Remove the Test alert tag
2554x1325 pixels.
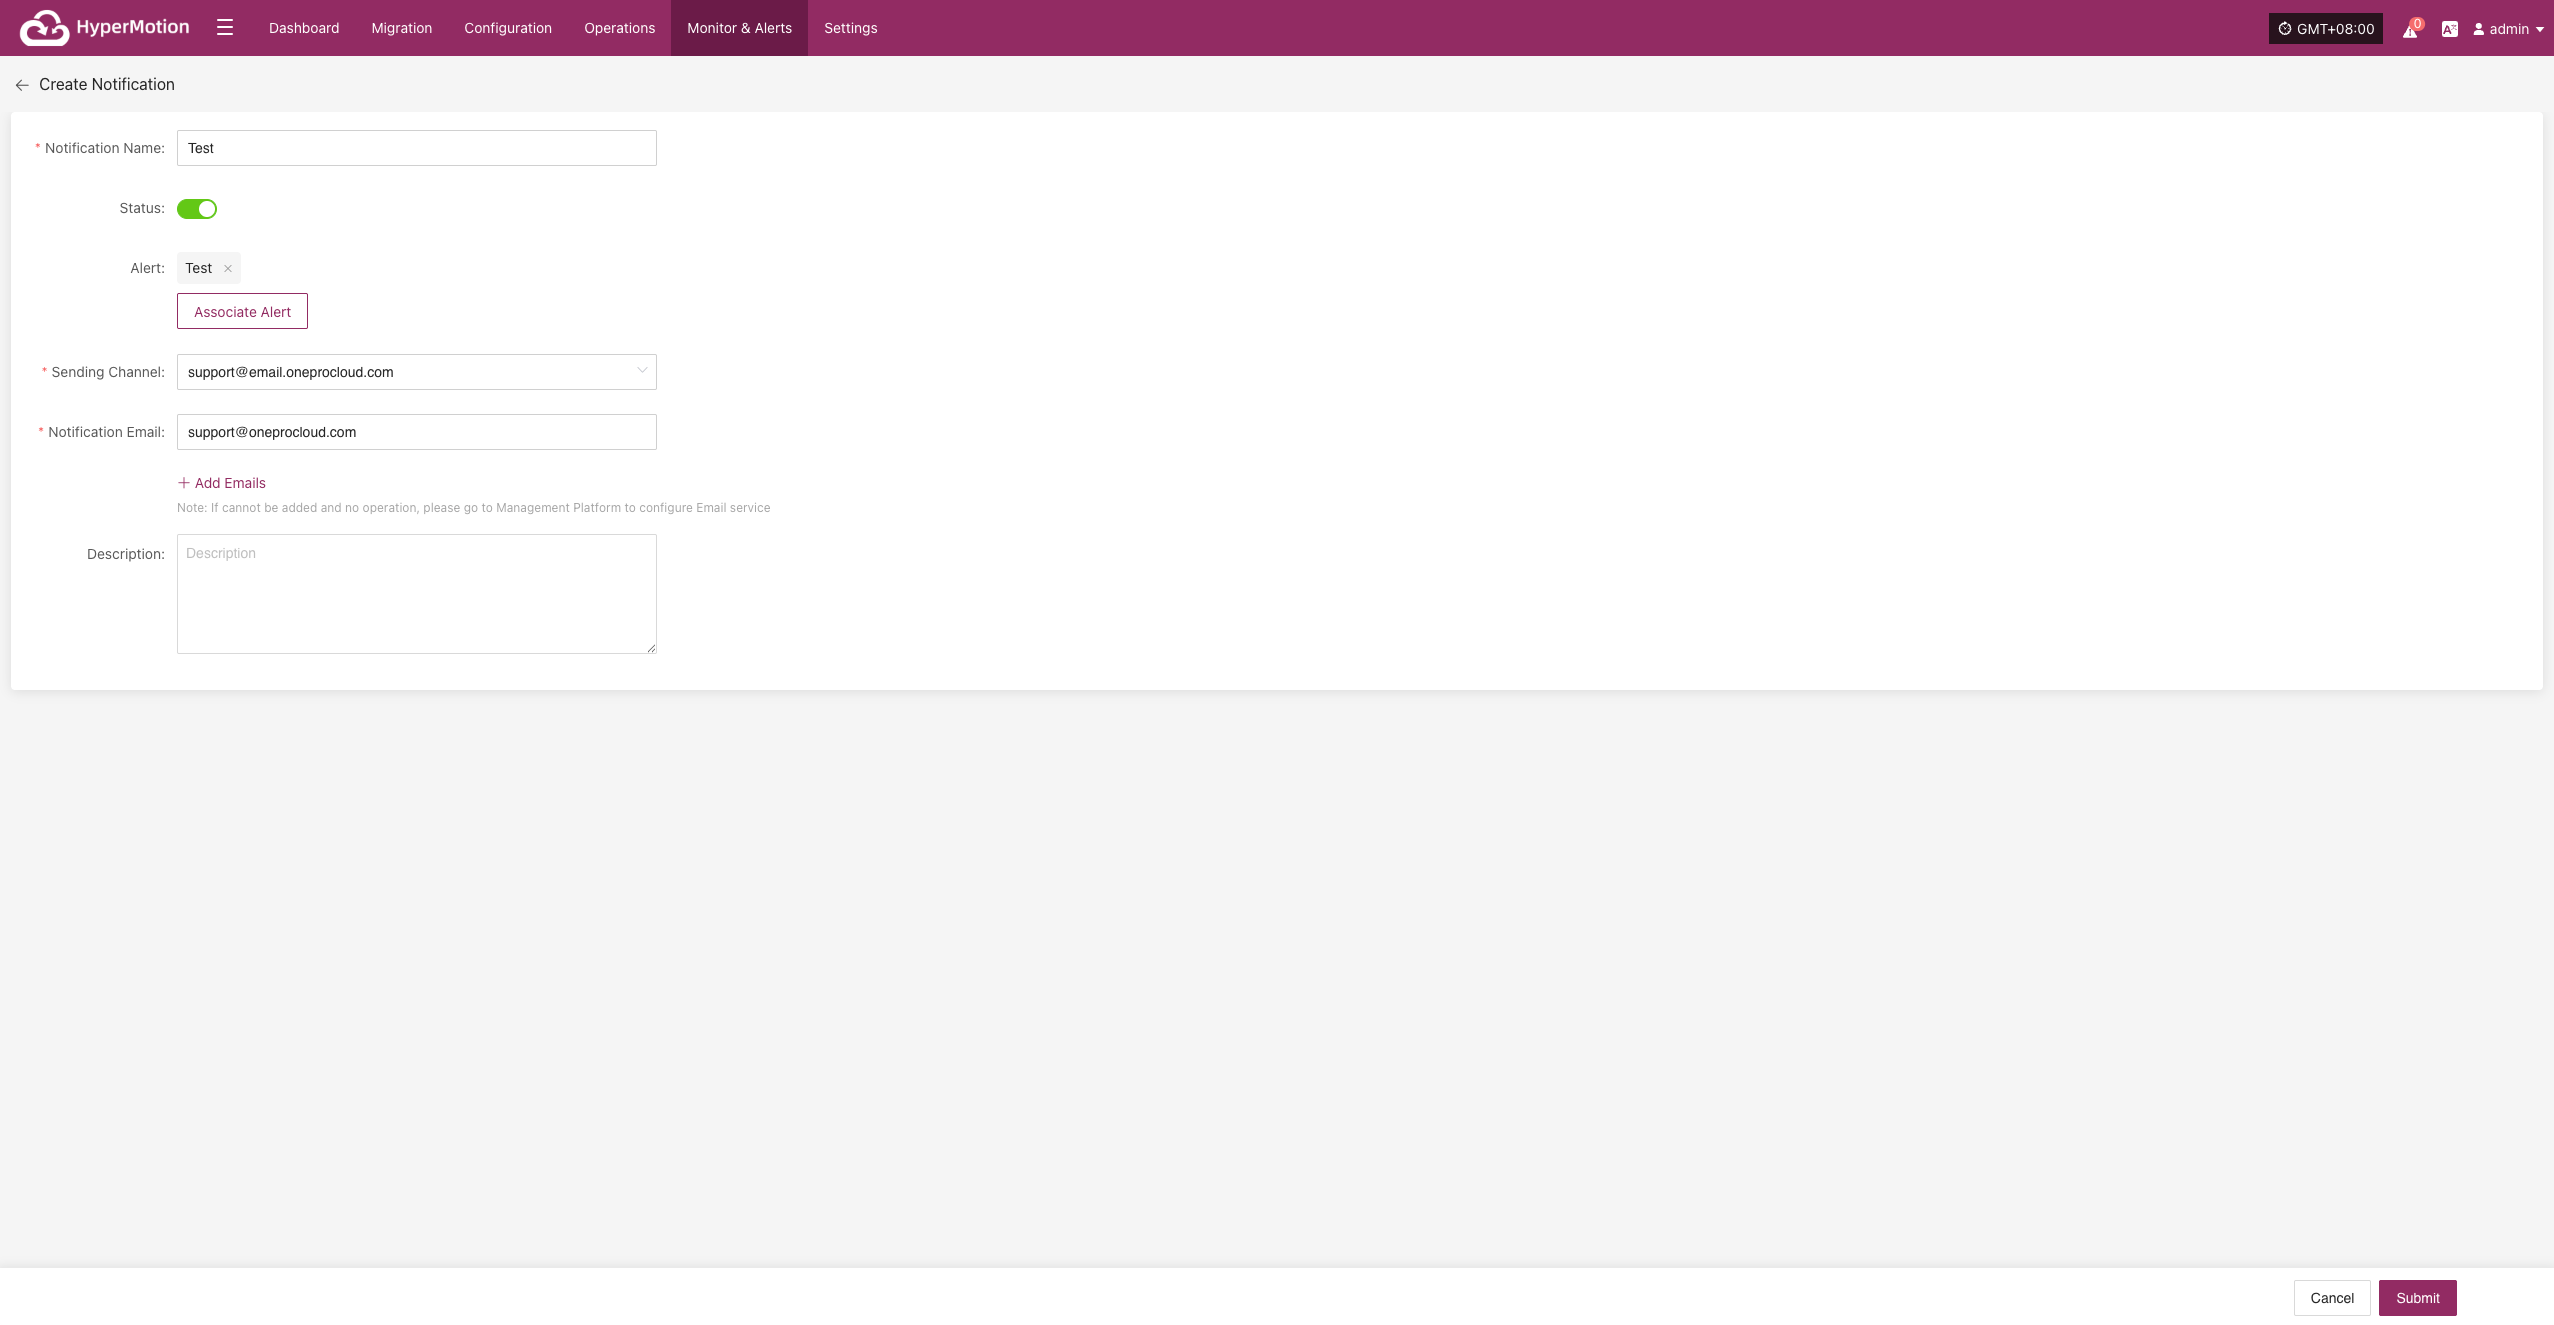(x=228, y=268)
